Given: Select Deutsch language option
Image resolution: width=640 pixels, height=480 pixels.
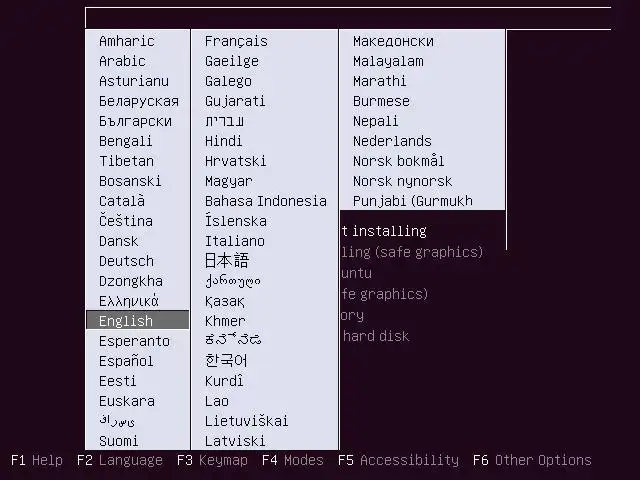Looking at the screenshot, I should tap(126, 261).
